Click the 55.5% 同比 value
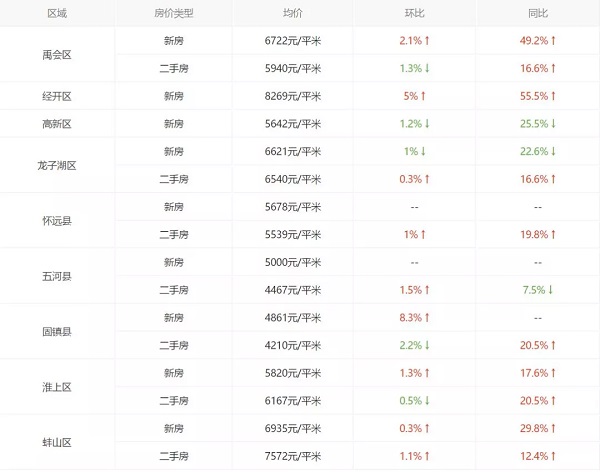 click(538, 96)
